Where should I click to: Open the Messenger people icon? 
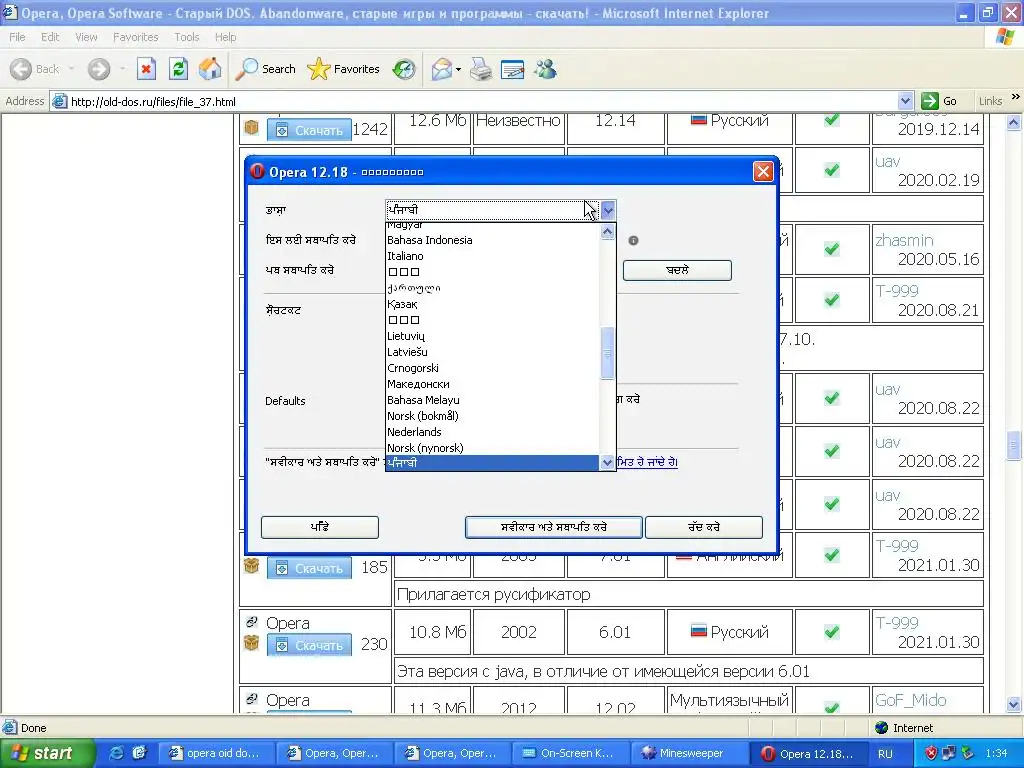coord(545,69)
